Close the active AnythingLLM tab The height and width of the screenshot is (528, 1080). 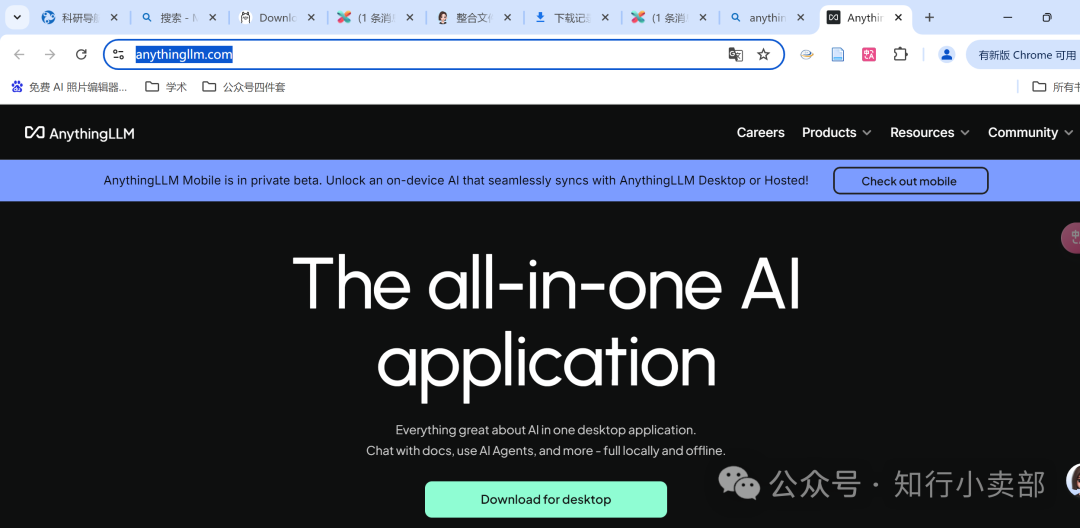coord(898,18)
